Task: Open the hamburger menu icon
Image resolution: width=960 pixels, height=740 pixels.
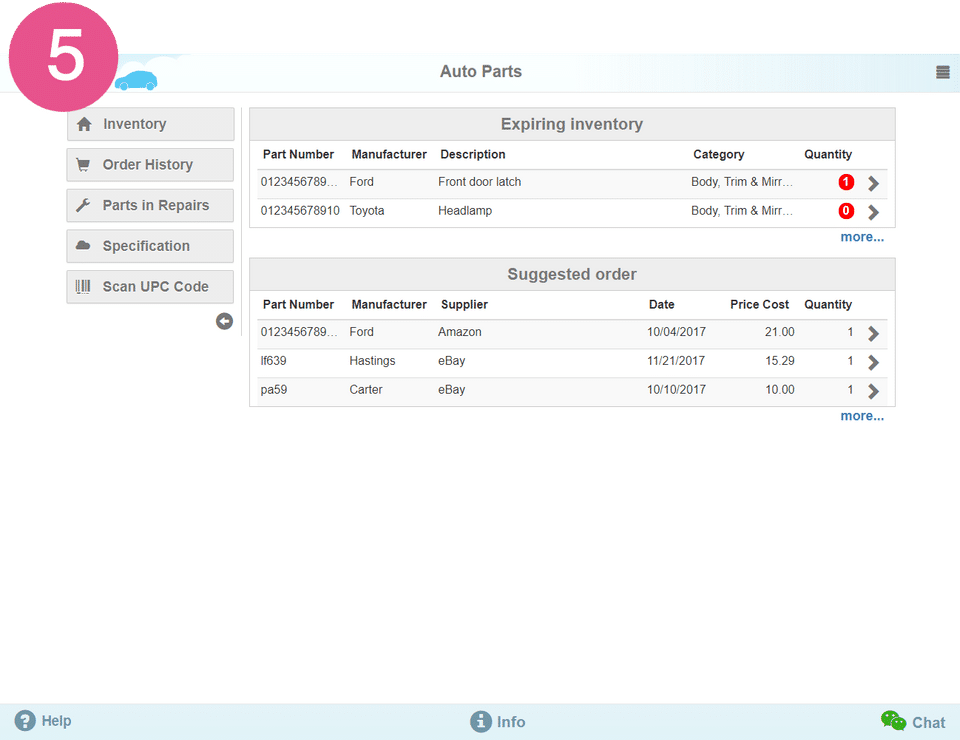Action: (x=942, y=72)
